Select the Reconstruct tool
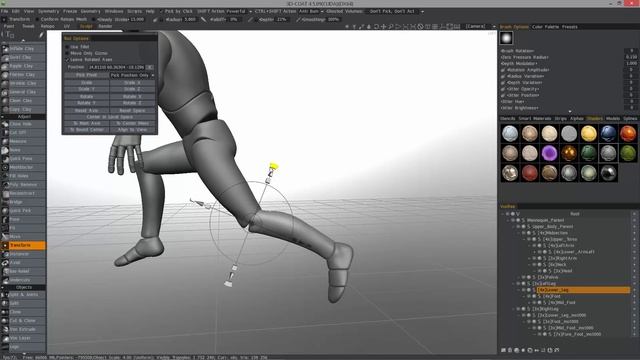 click(23, 193)
